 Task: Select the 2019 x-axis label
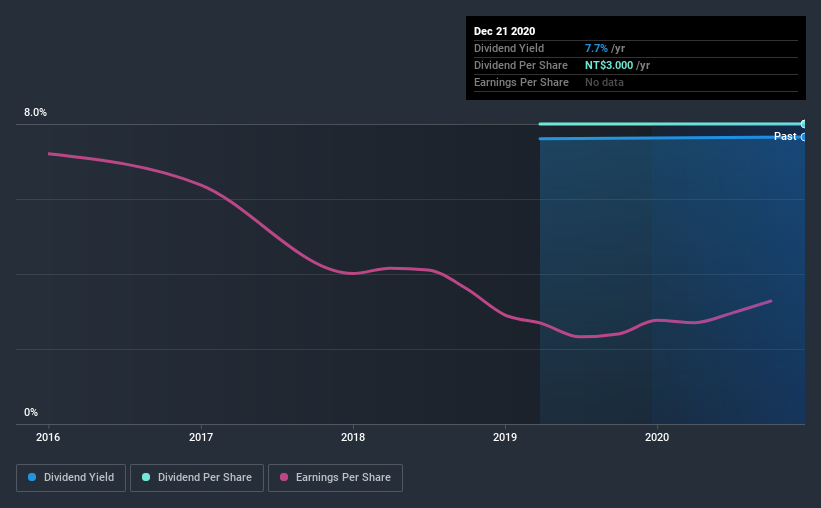(505, 437)
